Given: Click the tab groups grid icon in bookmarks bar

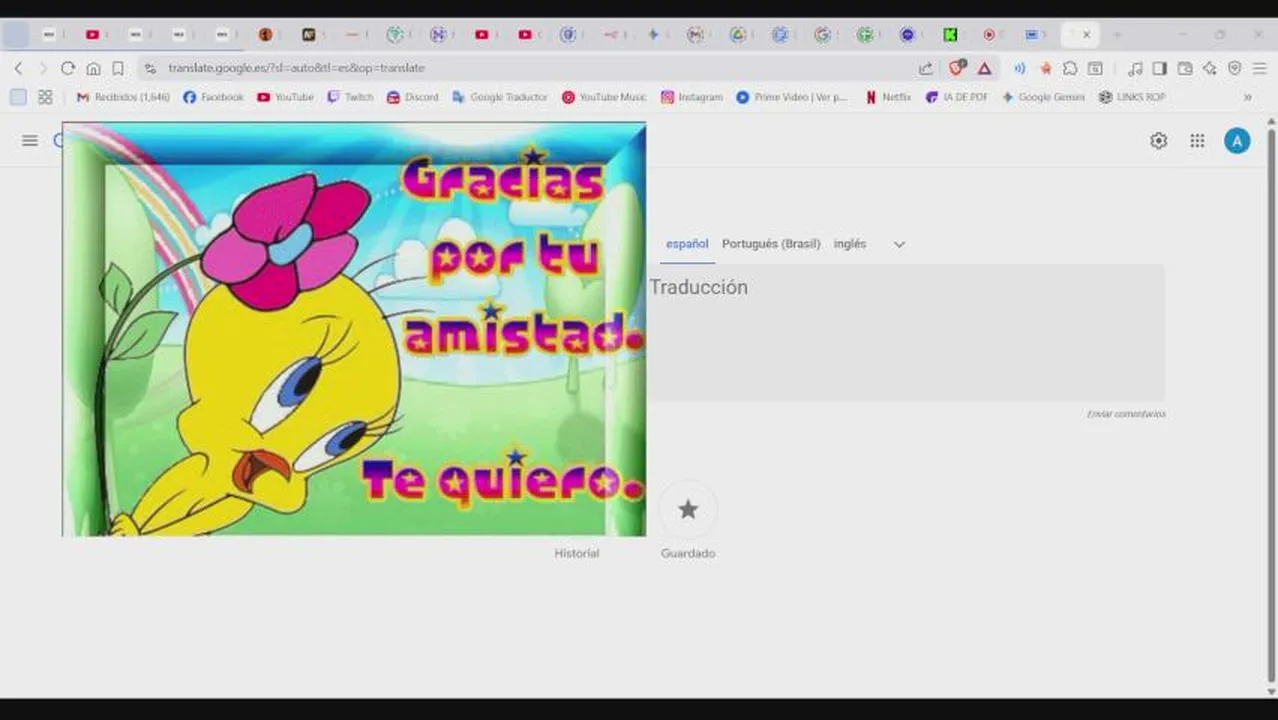Looking at the screenshot, I should [x=45, y=97].
